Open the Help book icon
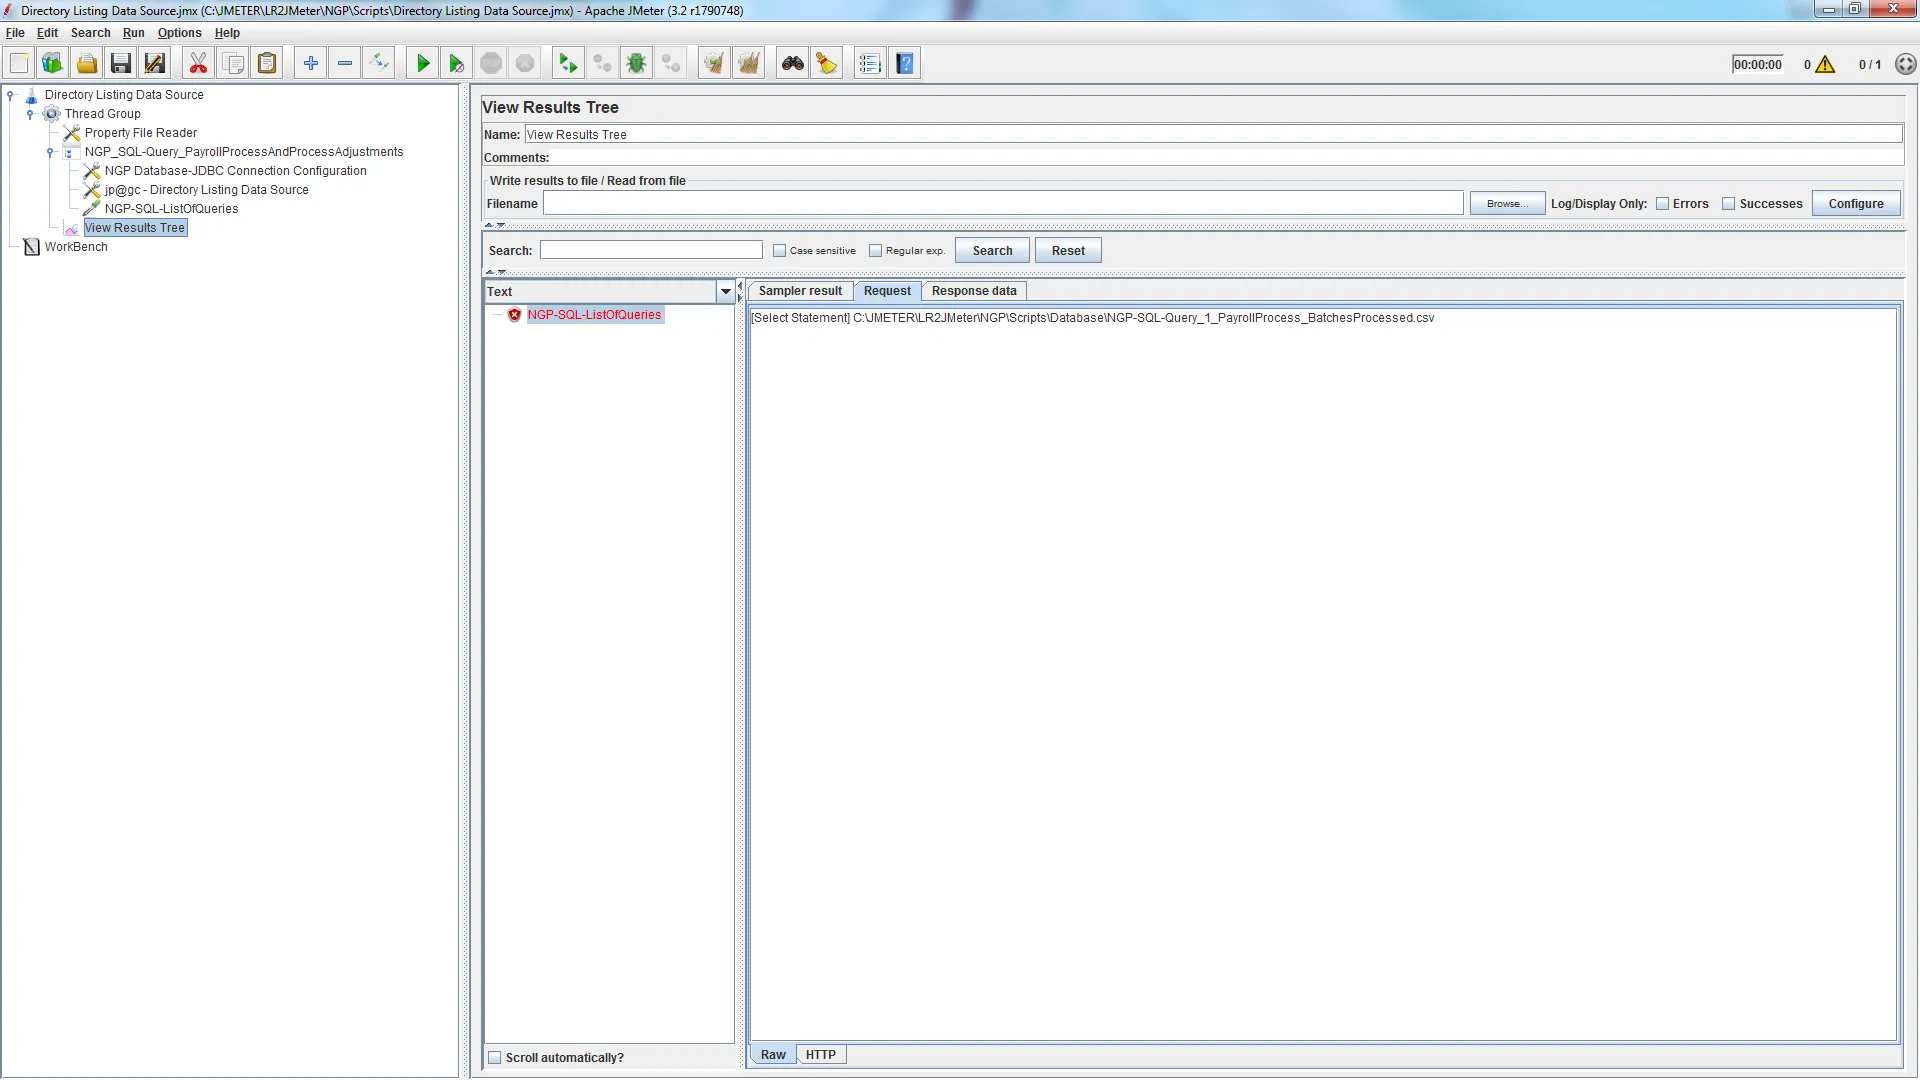This screenshot has width=1920, height=1080. pyautogui.click(x=905, y=64)
